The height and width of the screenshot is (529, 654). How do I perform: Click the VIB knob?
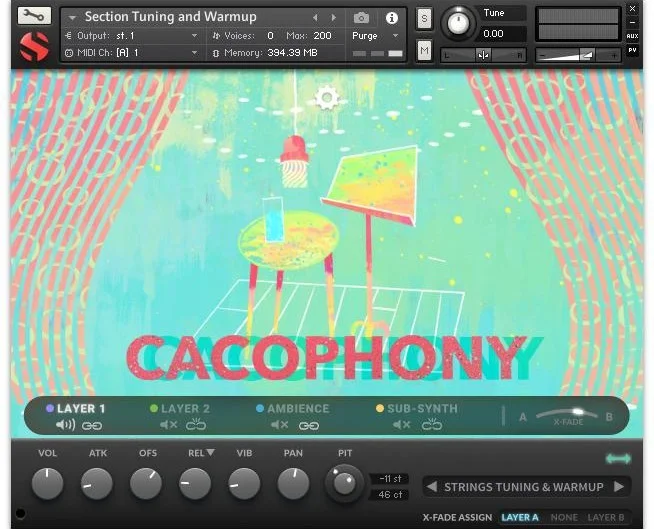pos(244,484)
